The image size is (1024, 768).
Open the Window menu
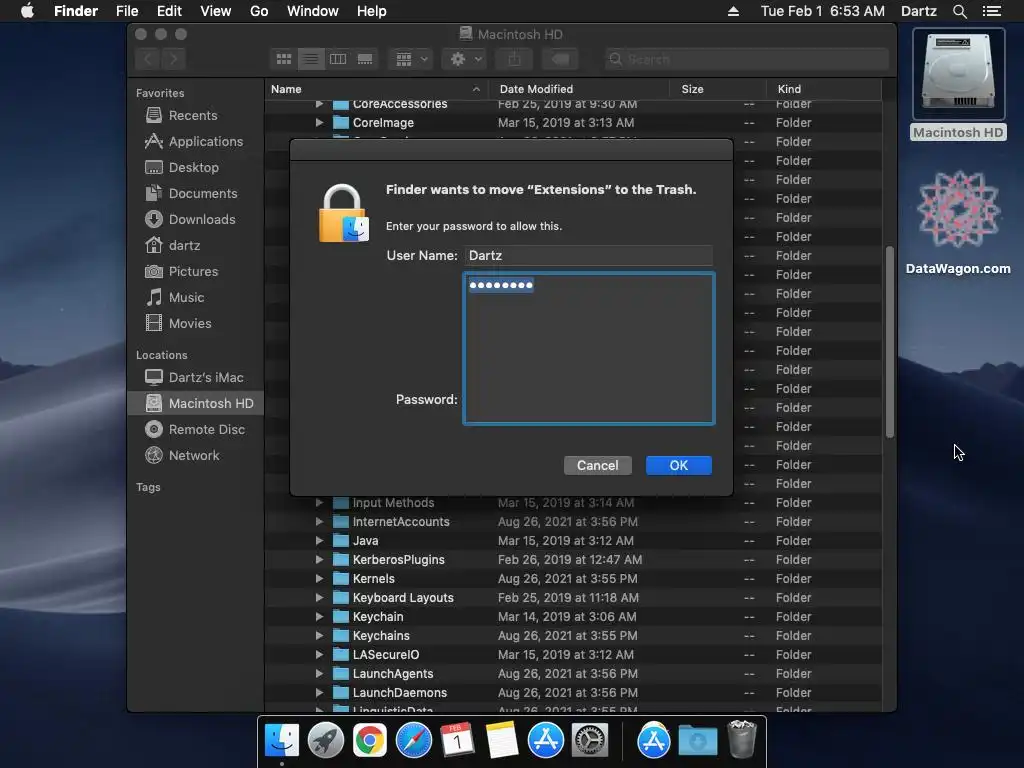[313, 11]
